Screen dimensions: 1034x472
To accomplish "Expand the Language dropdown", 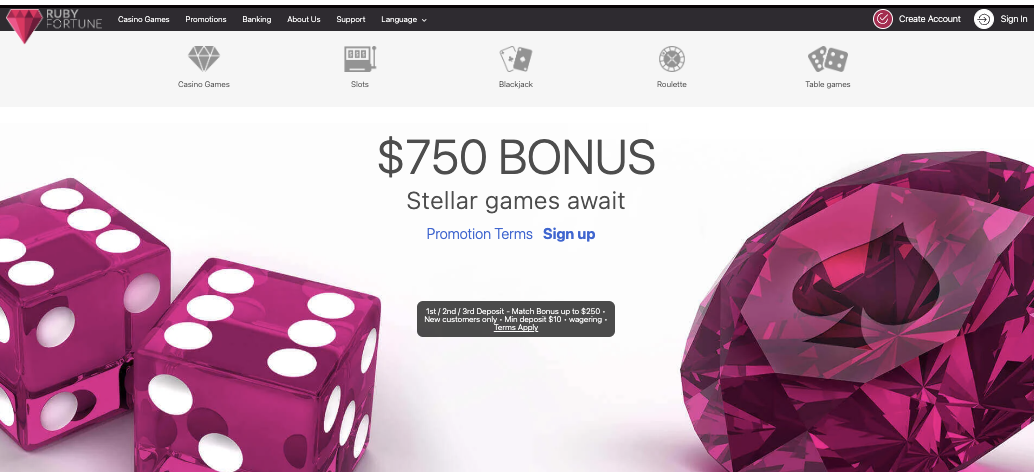I will 404,19.
